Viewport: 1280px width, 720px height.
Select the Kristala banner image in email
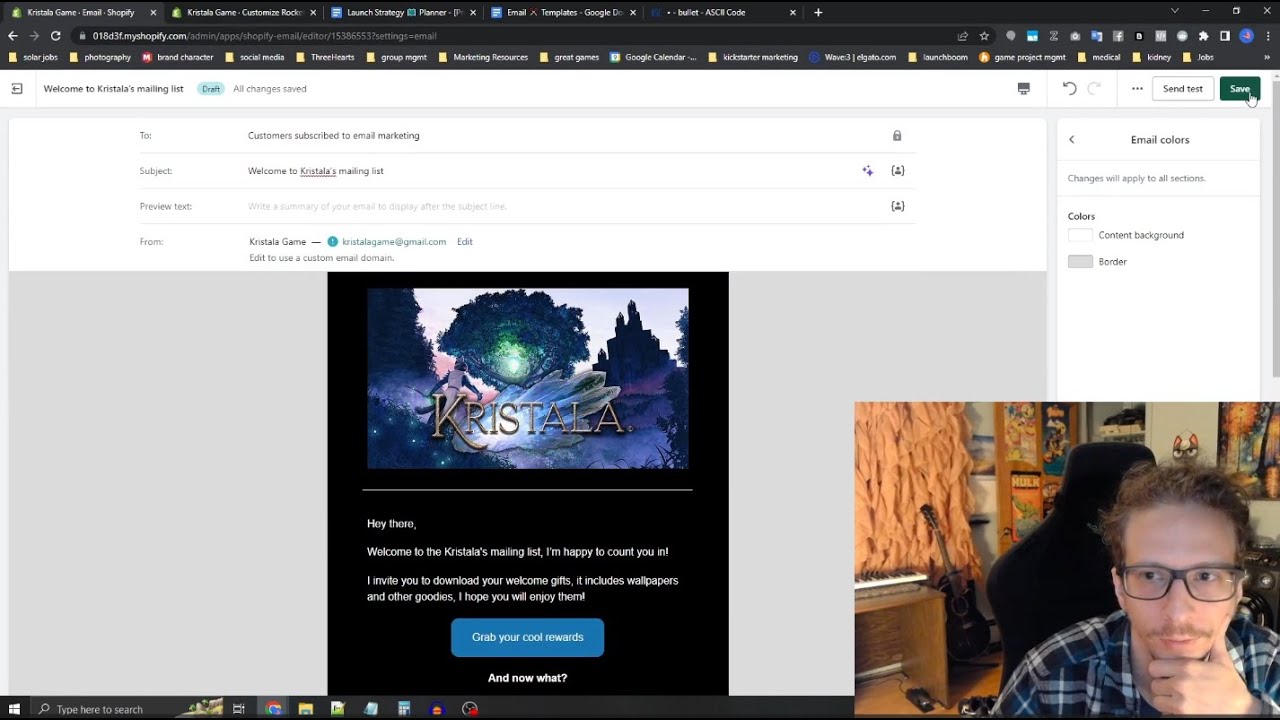527,379
